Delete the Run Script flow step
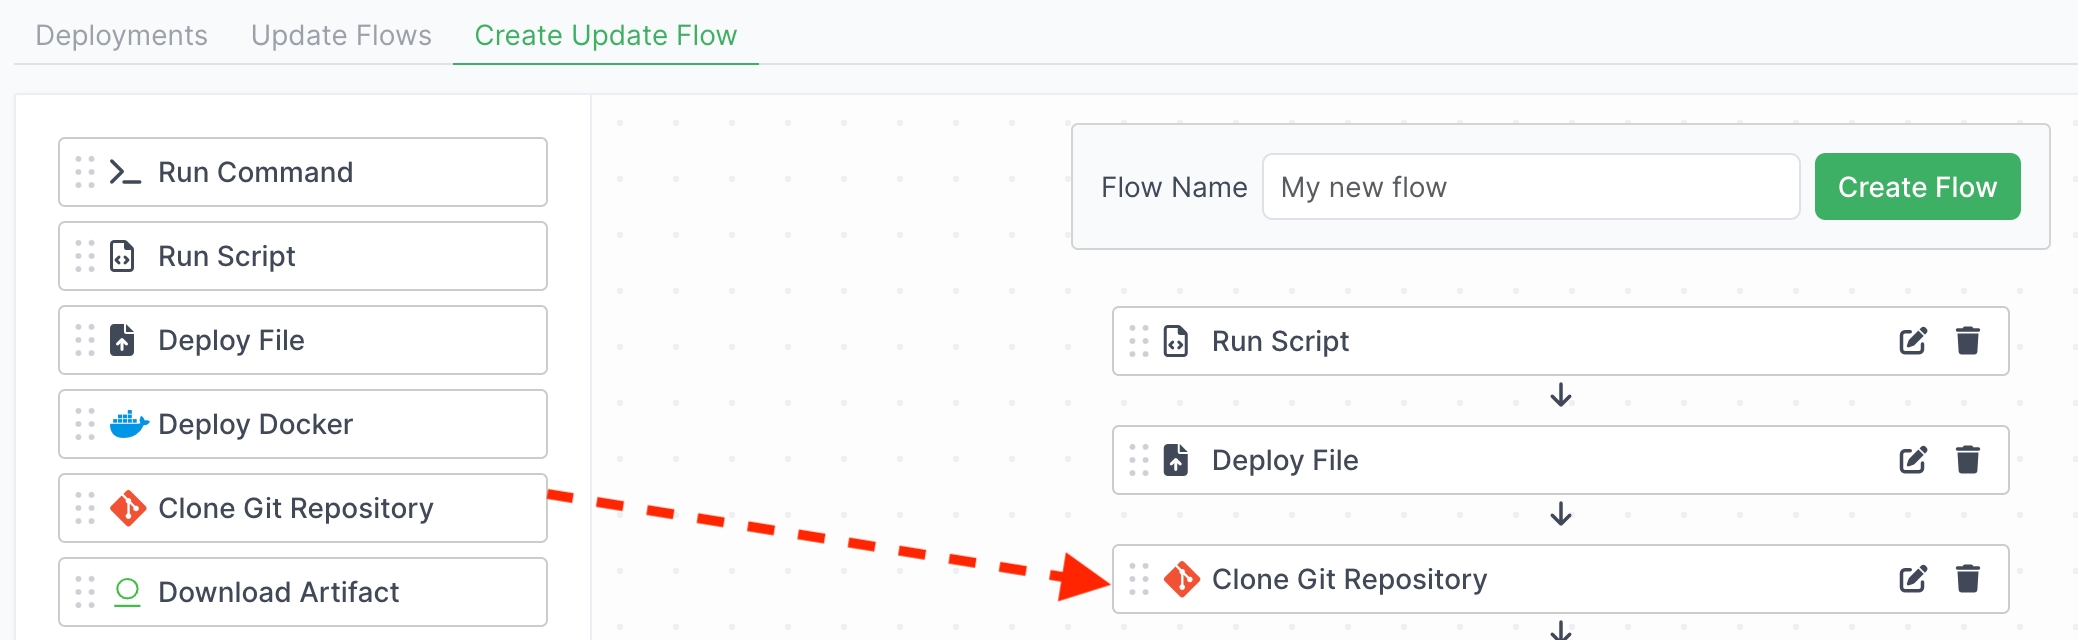This screenshot has width=2078, height=640. tap(1967, 341)
